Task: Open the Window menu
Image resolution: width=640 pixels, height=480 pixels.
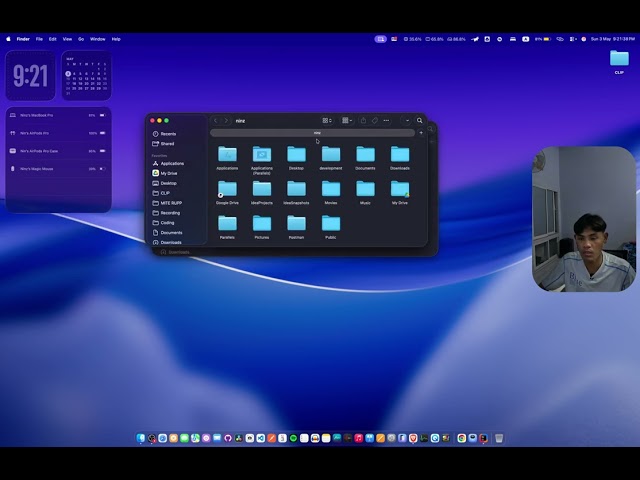Action: pos(98,39)
